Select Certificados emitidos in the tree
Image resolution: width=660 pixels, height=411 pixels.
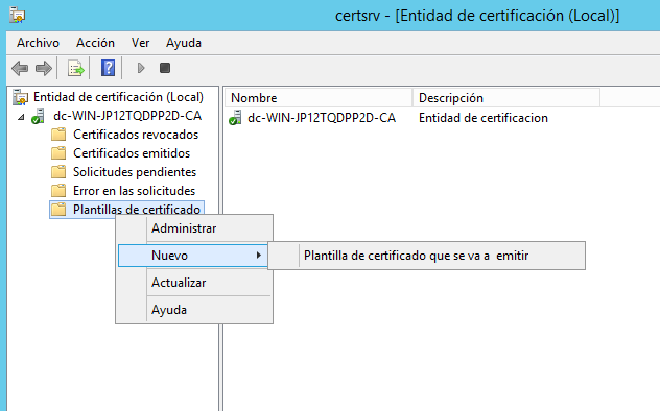131,153
